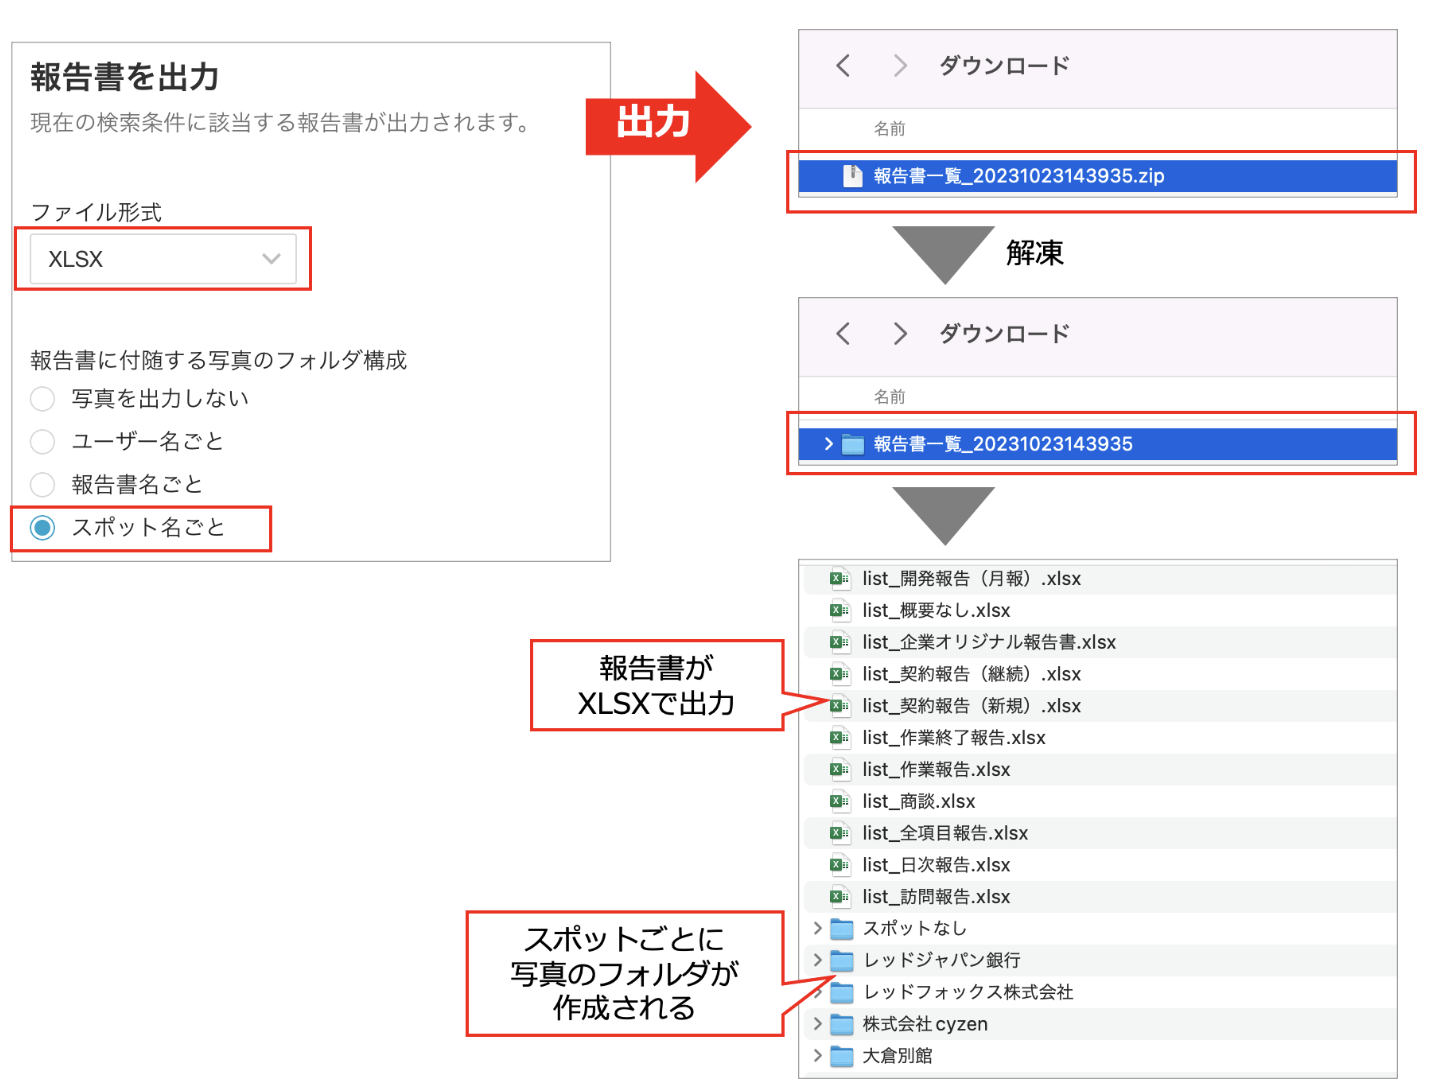Expand the レッドジャパン銀行 folder
Viewport: 1436px width, 1086px height.
click(x=818, y=960)
